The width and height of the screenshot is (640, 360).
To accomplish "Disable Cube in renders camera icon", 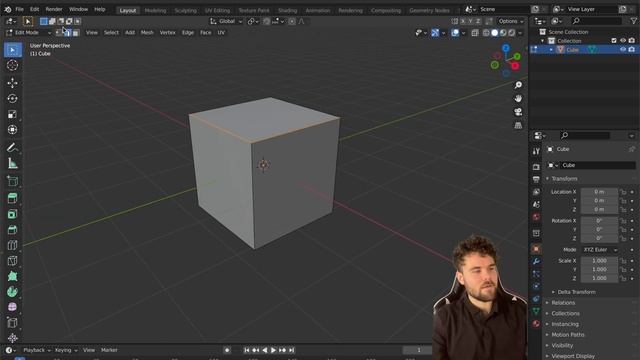I will [x=631, y=49].
